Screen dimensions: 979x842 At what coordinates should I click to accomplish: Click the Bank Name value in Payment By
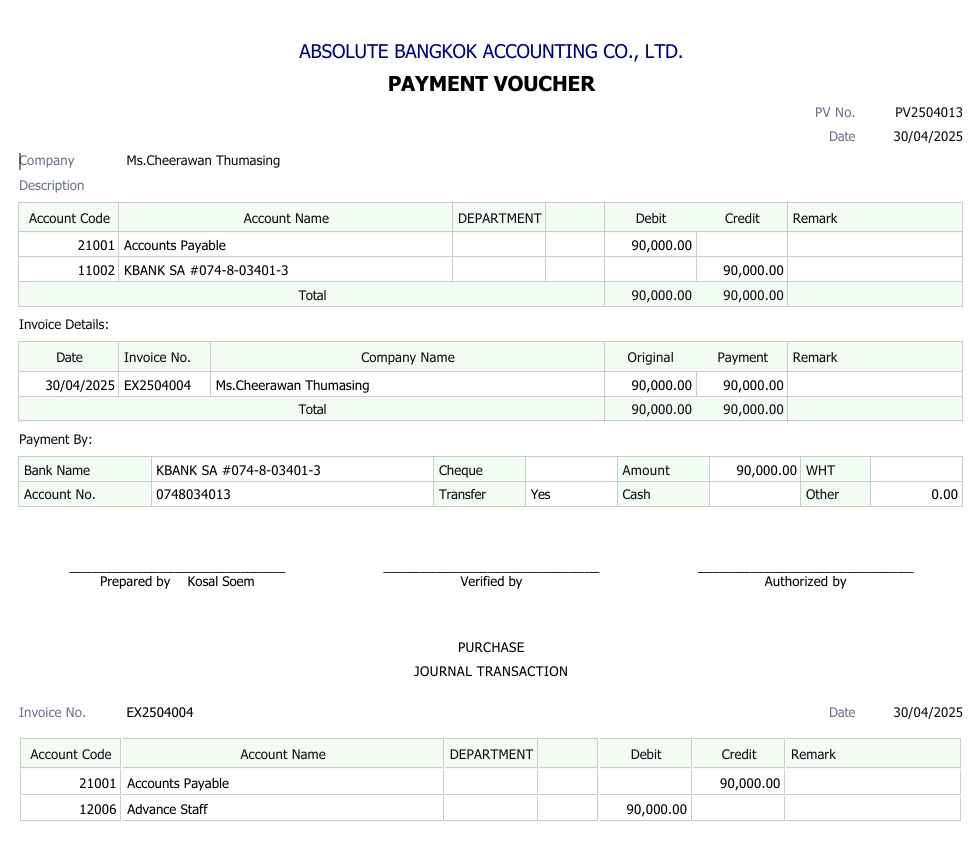[x=238, y=470]
